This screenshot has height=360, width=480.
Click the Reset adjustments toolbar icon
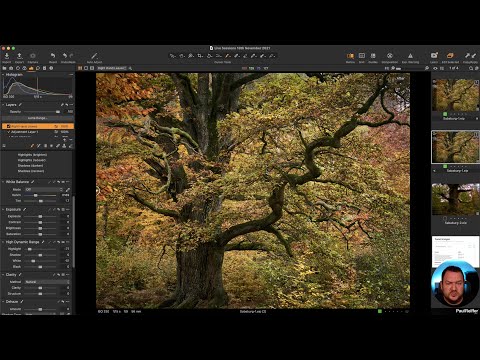pos(53,56)
